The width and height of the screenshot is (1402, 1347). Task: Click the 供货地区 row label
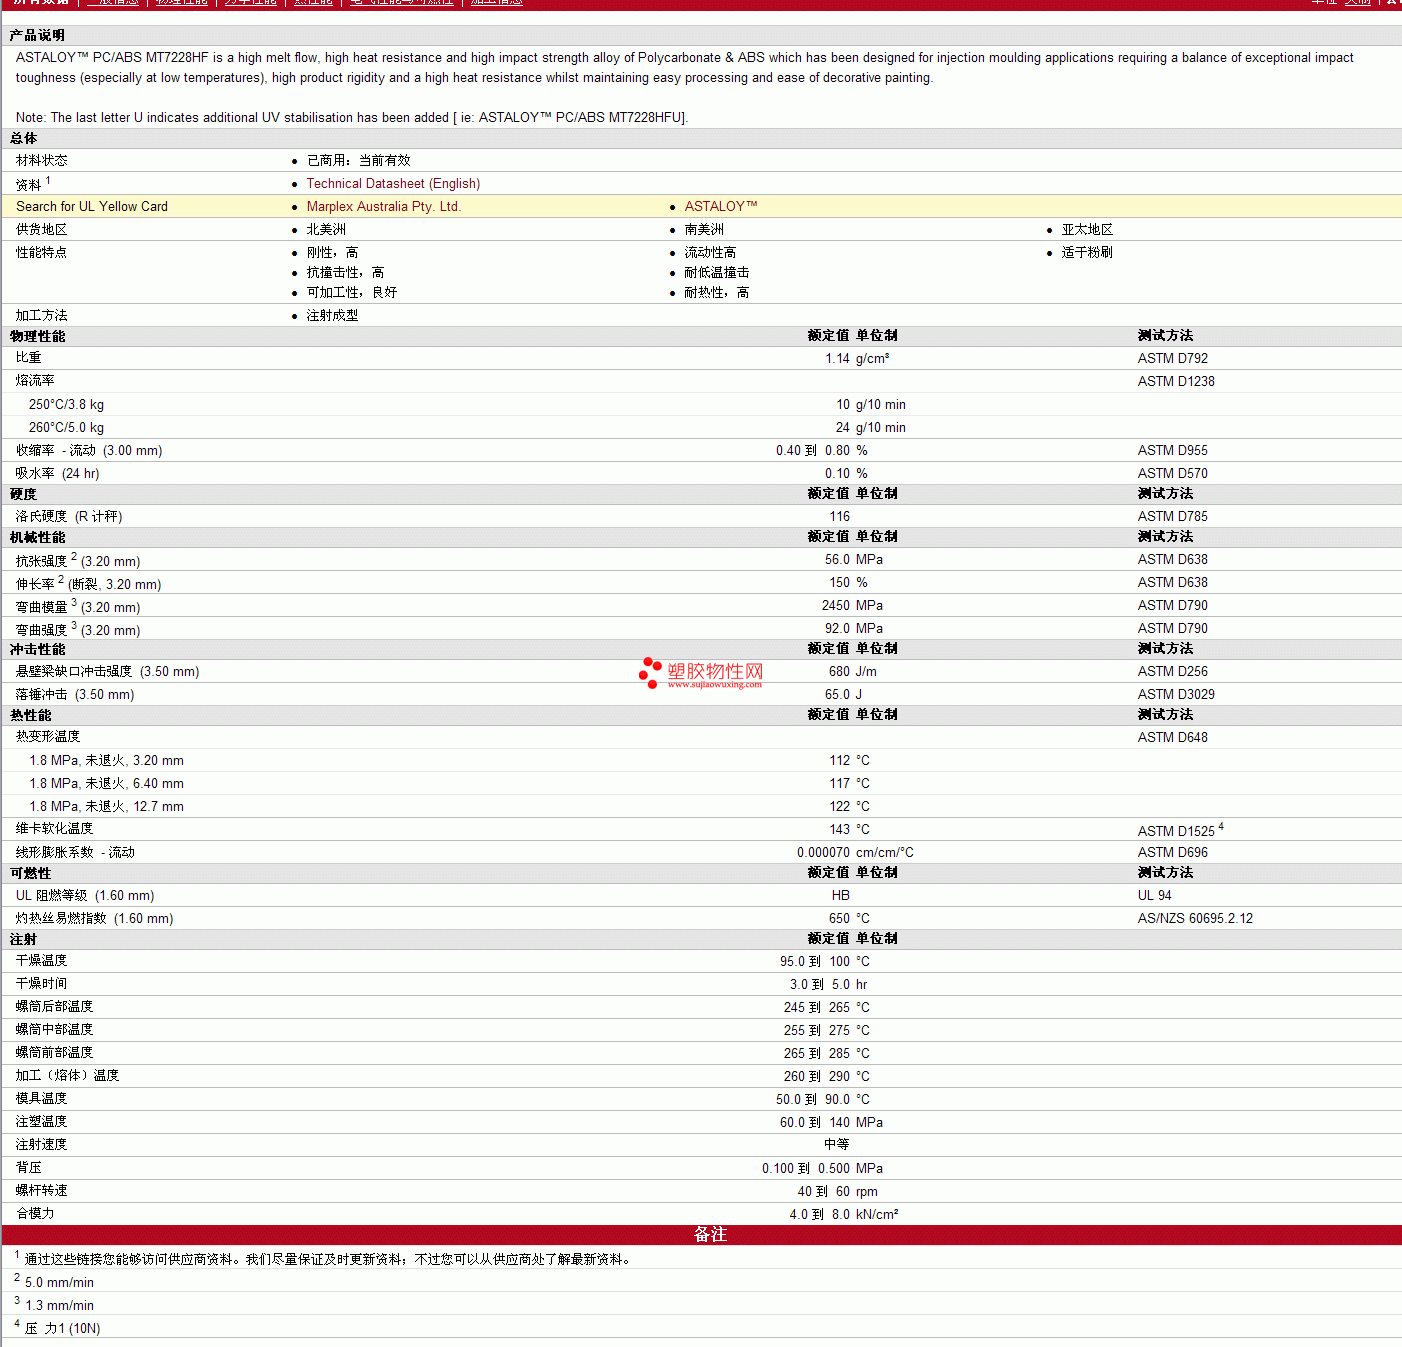click(42, 230)
